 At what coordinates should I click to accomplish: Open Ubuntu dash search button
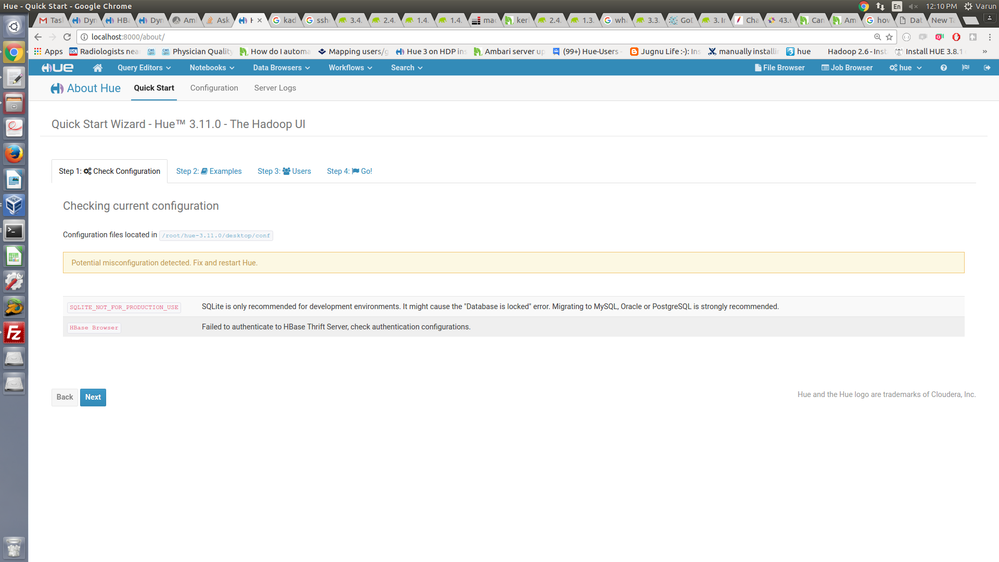[14, 27]
